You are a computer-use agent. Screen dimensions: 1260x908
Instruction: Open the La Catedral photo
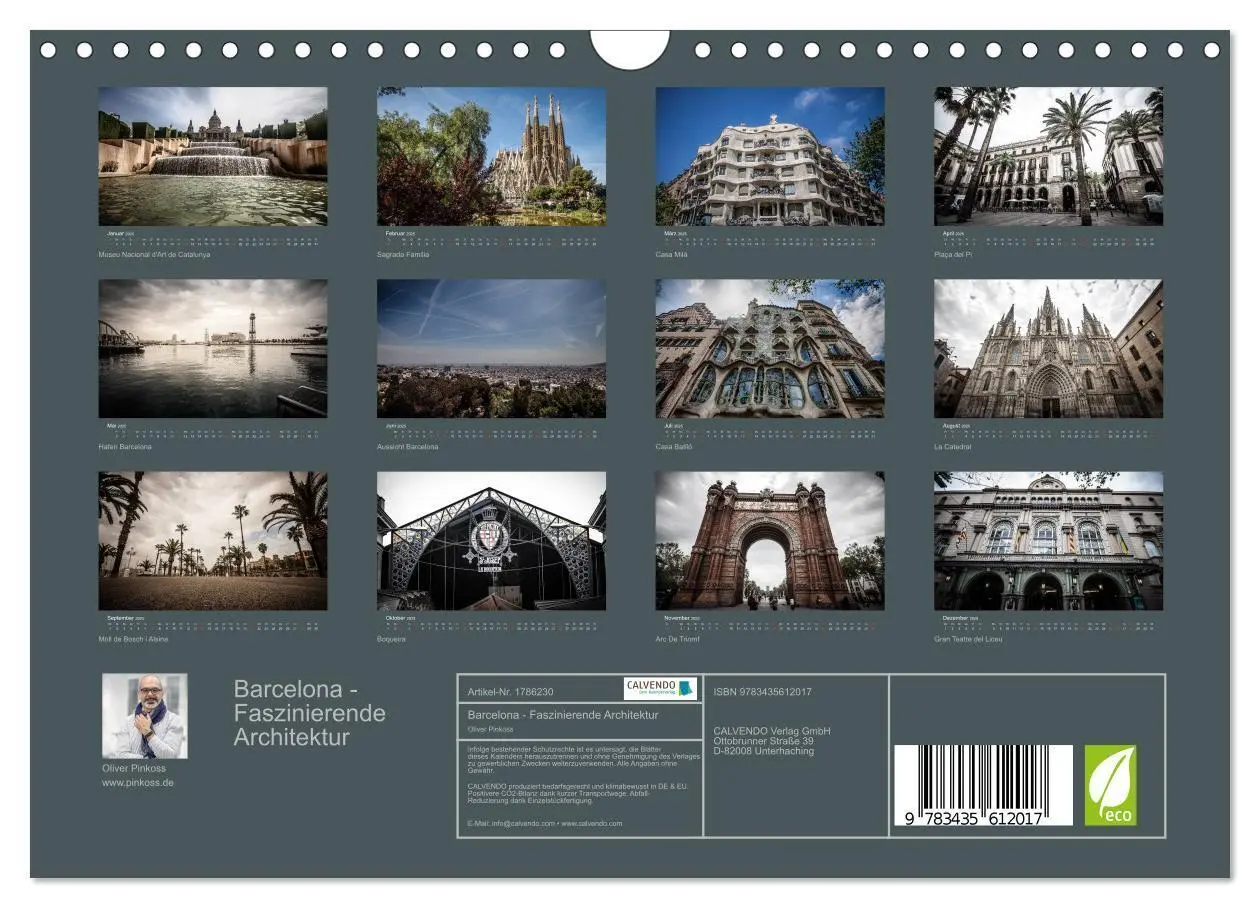(1049, 348)
